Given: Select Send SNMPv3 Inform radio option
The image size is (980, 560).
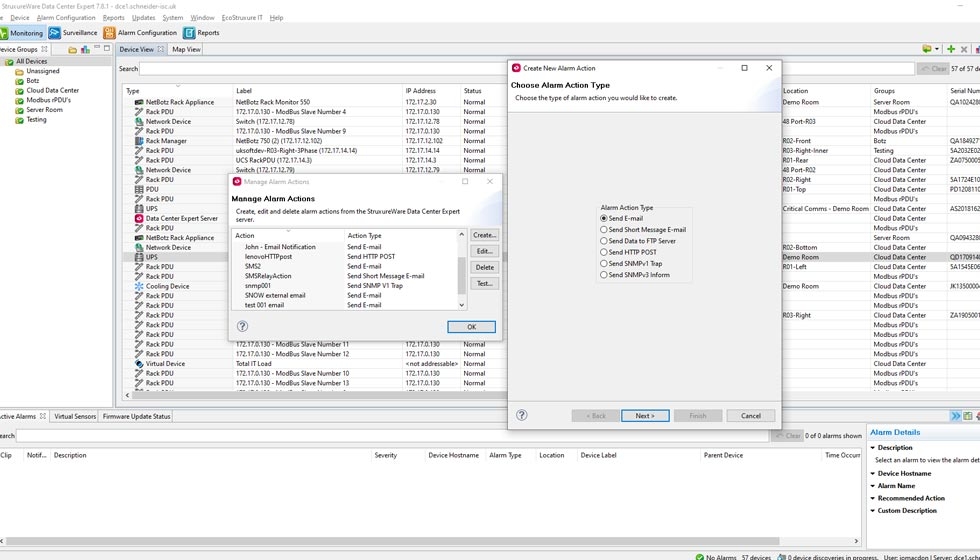Looking at the screenshot, I should tap(604, 275).
